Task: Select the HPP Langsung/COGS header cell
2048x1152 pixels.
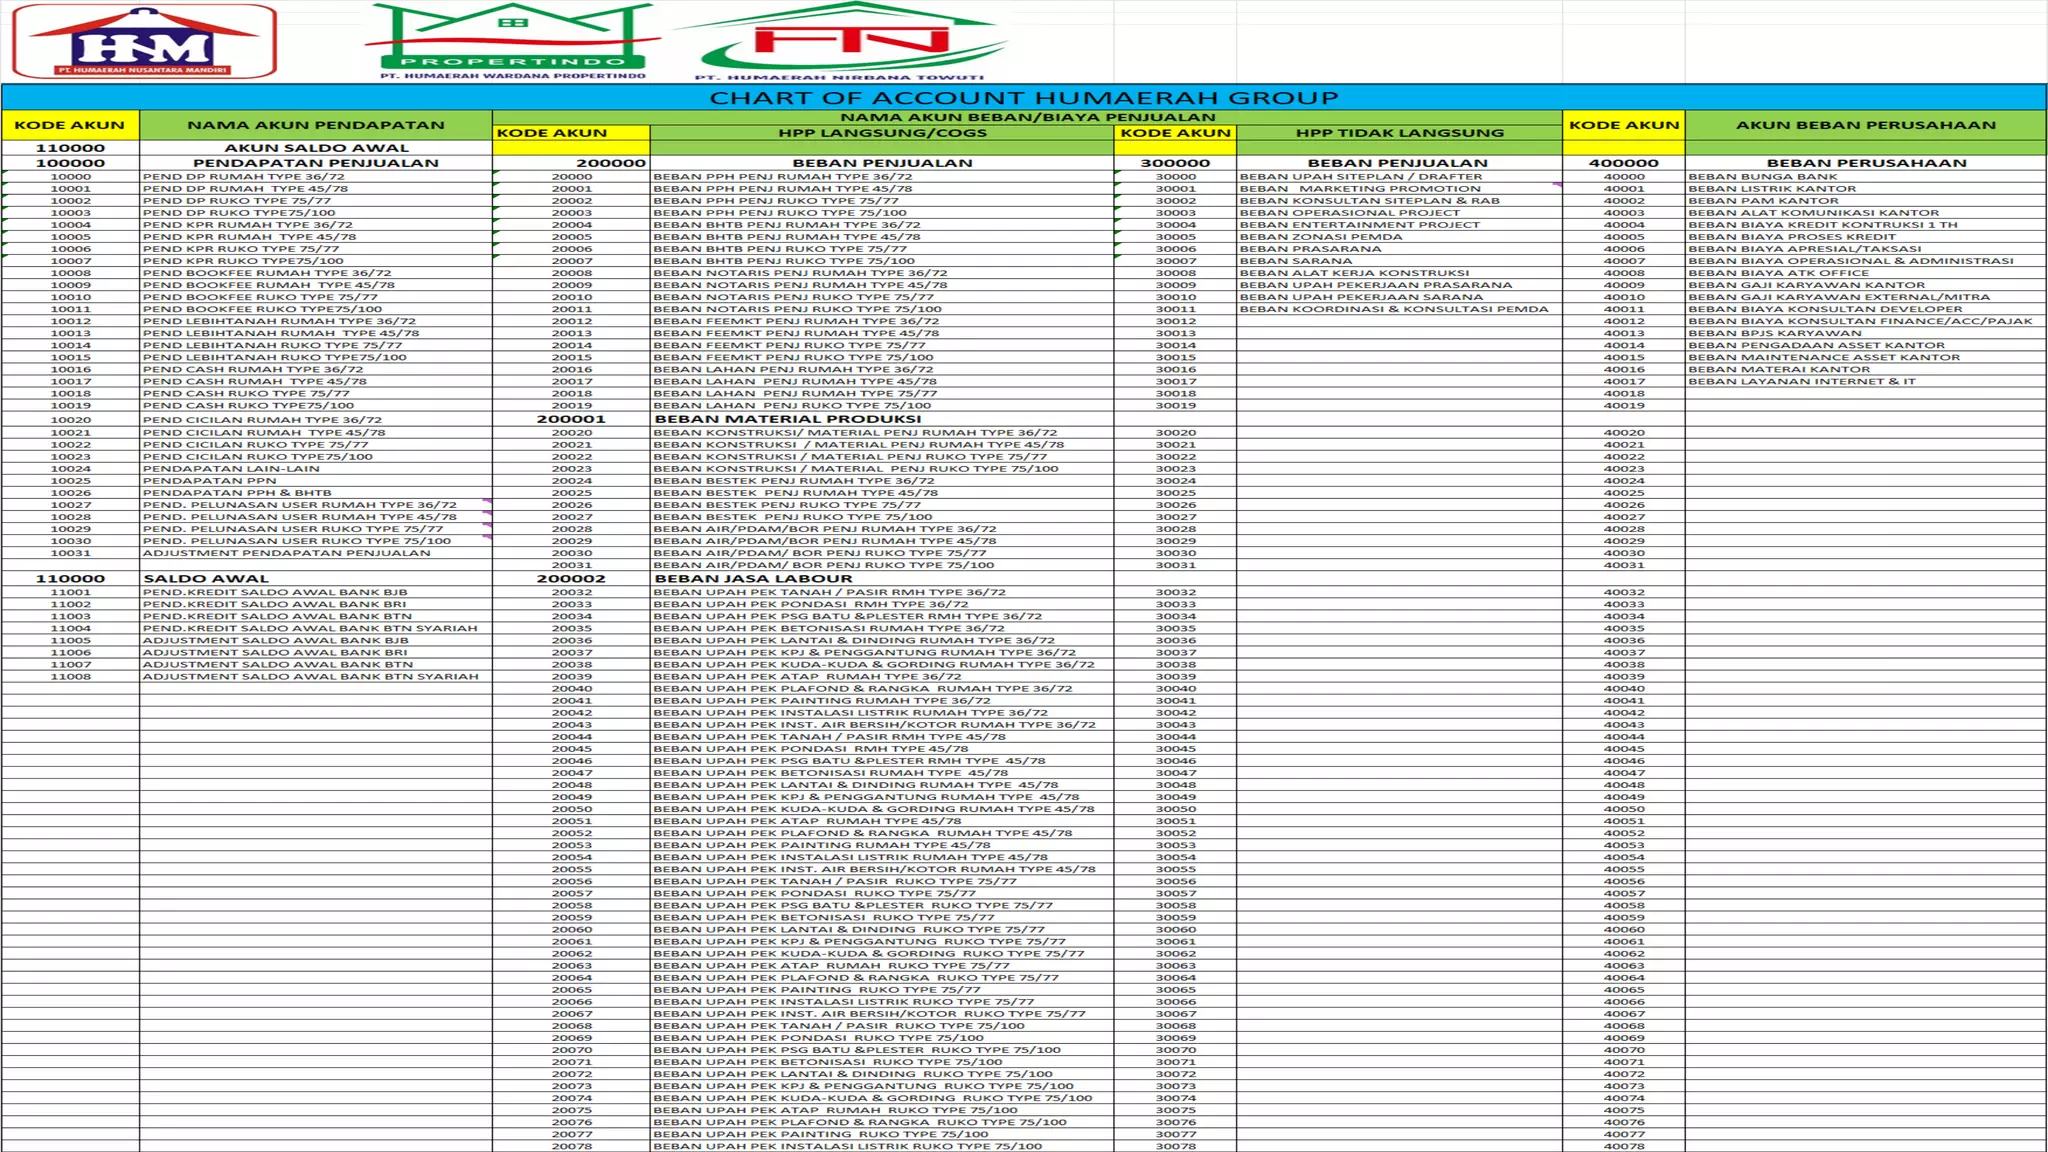Action: pos(882,133)
